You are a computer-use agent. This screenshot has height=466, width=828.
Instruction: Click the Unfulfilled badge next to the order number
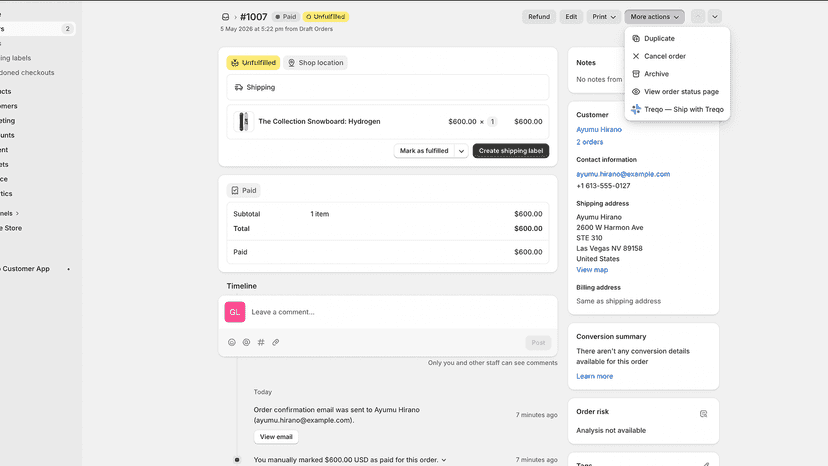[326, 17]
